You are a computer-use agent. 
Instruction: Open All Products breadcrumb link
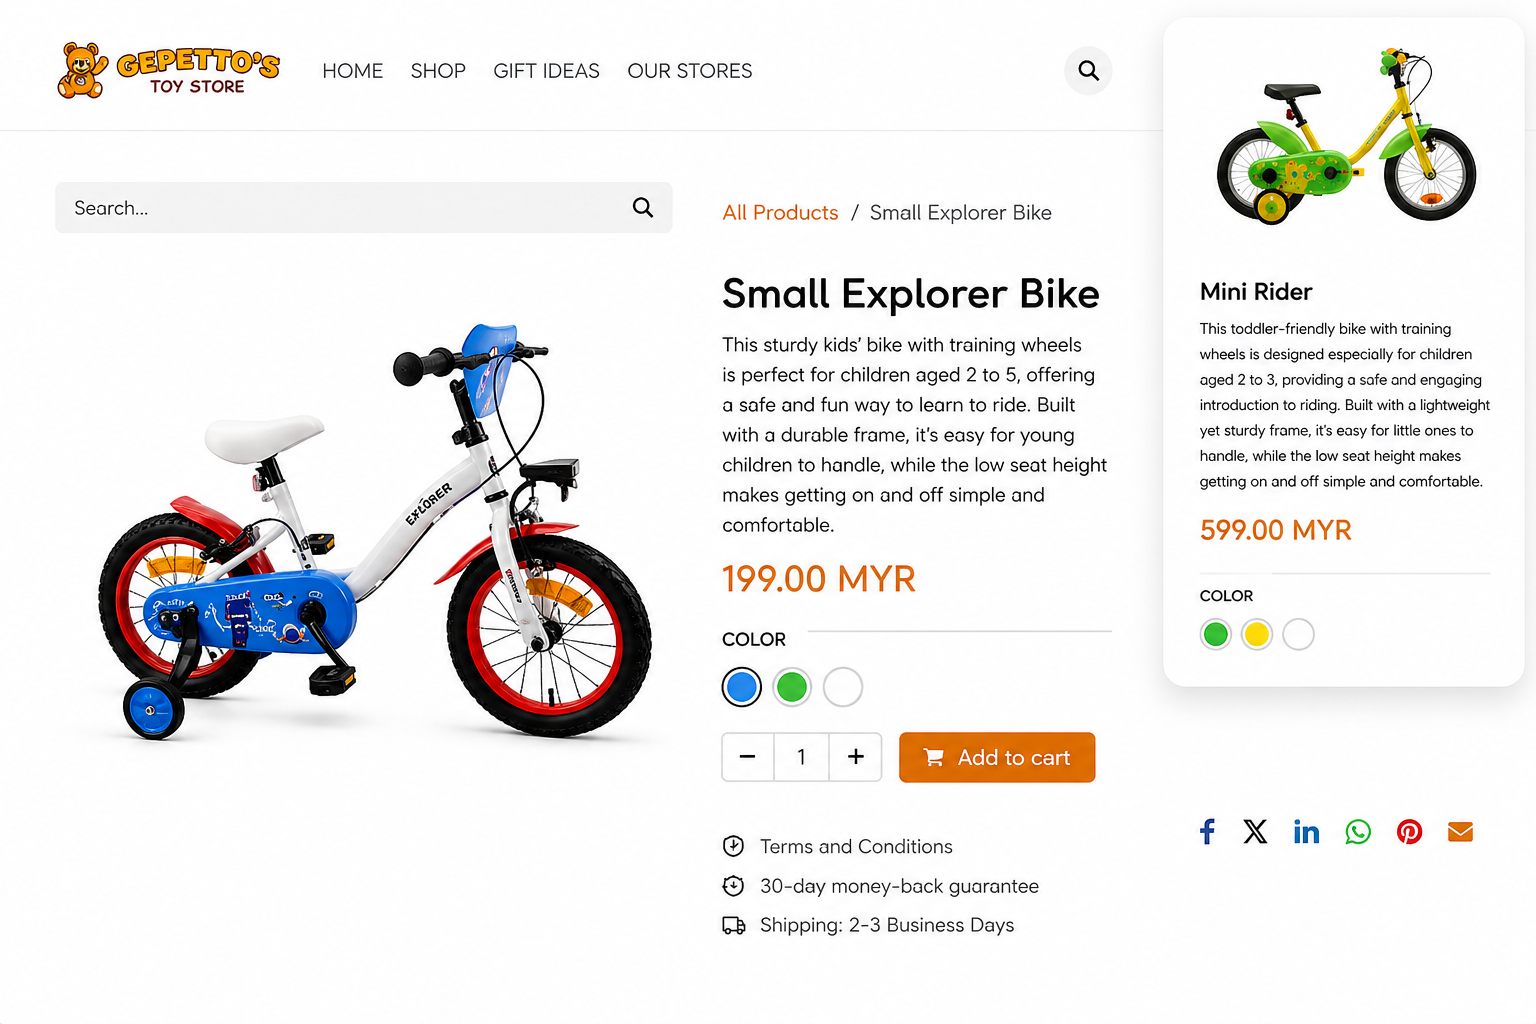pyautogui.click(x=780, y=213)
